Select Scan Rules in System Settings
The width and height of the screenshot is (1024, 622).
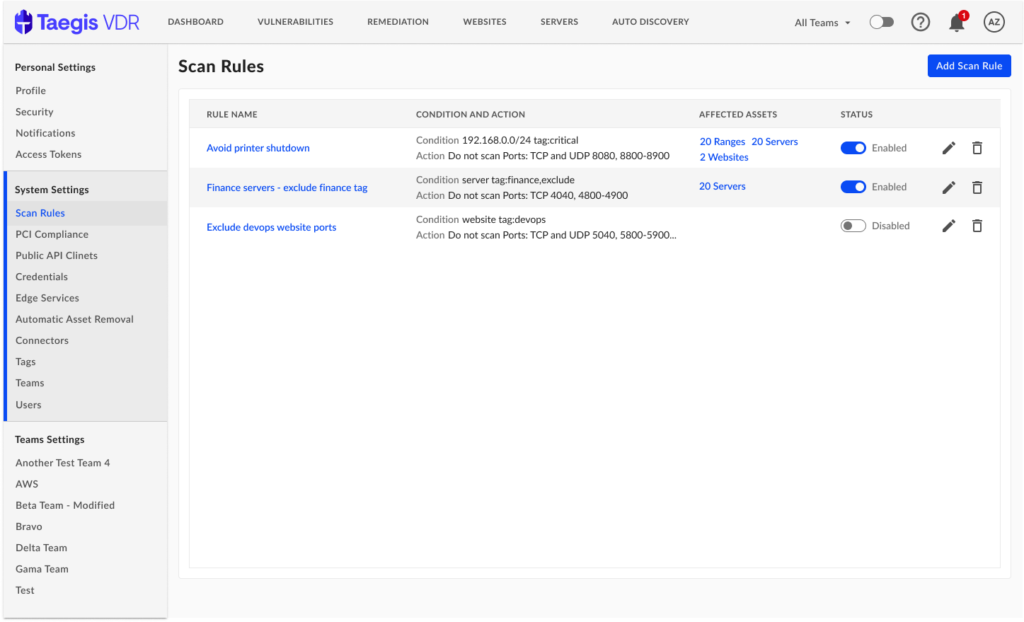point(40,213)
